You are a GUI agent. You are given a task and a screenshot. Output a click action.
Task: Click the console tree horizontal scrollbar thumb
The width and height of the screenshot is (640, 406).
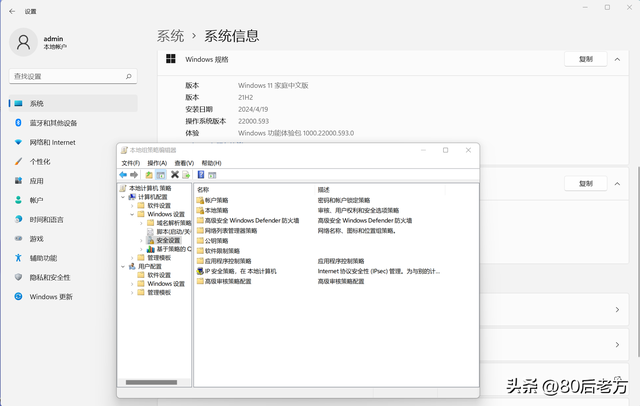(151, 382)
